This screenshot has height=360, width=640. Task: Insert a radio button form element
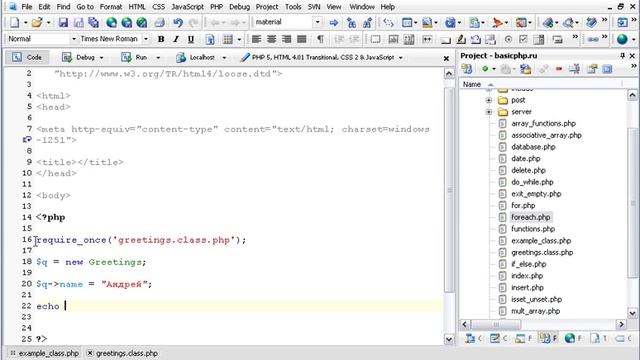tap(508, 39)
